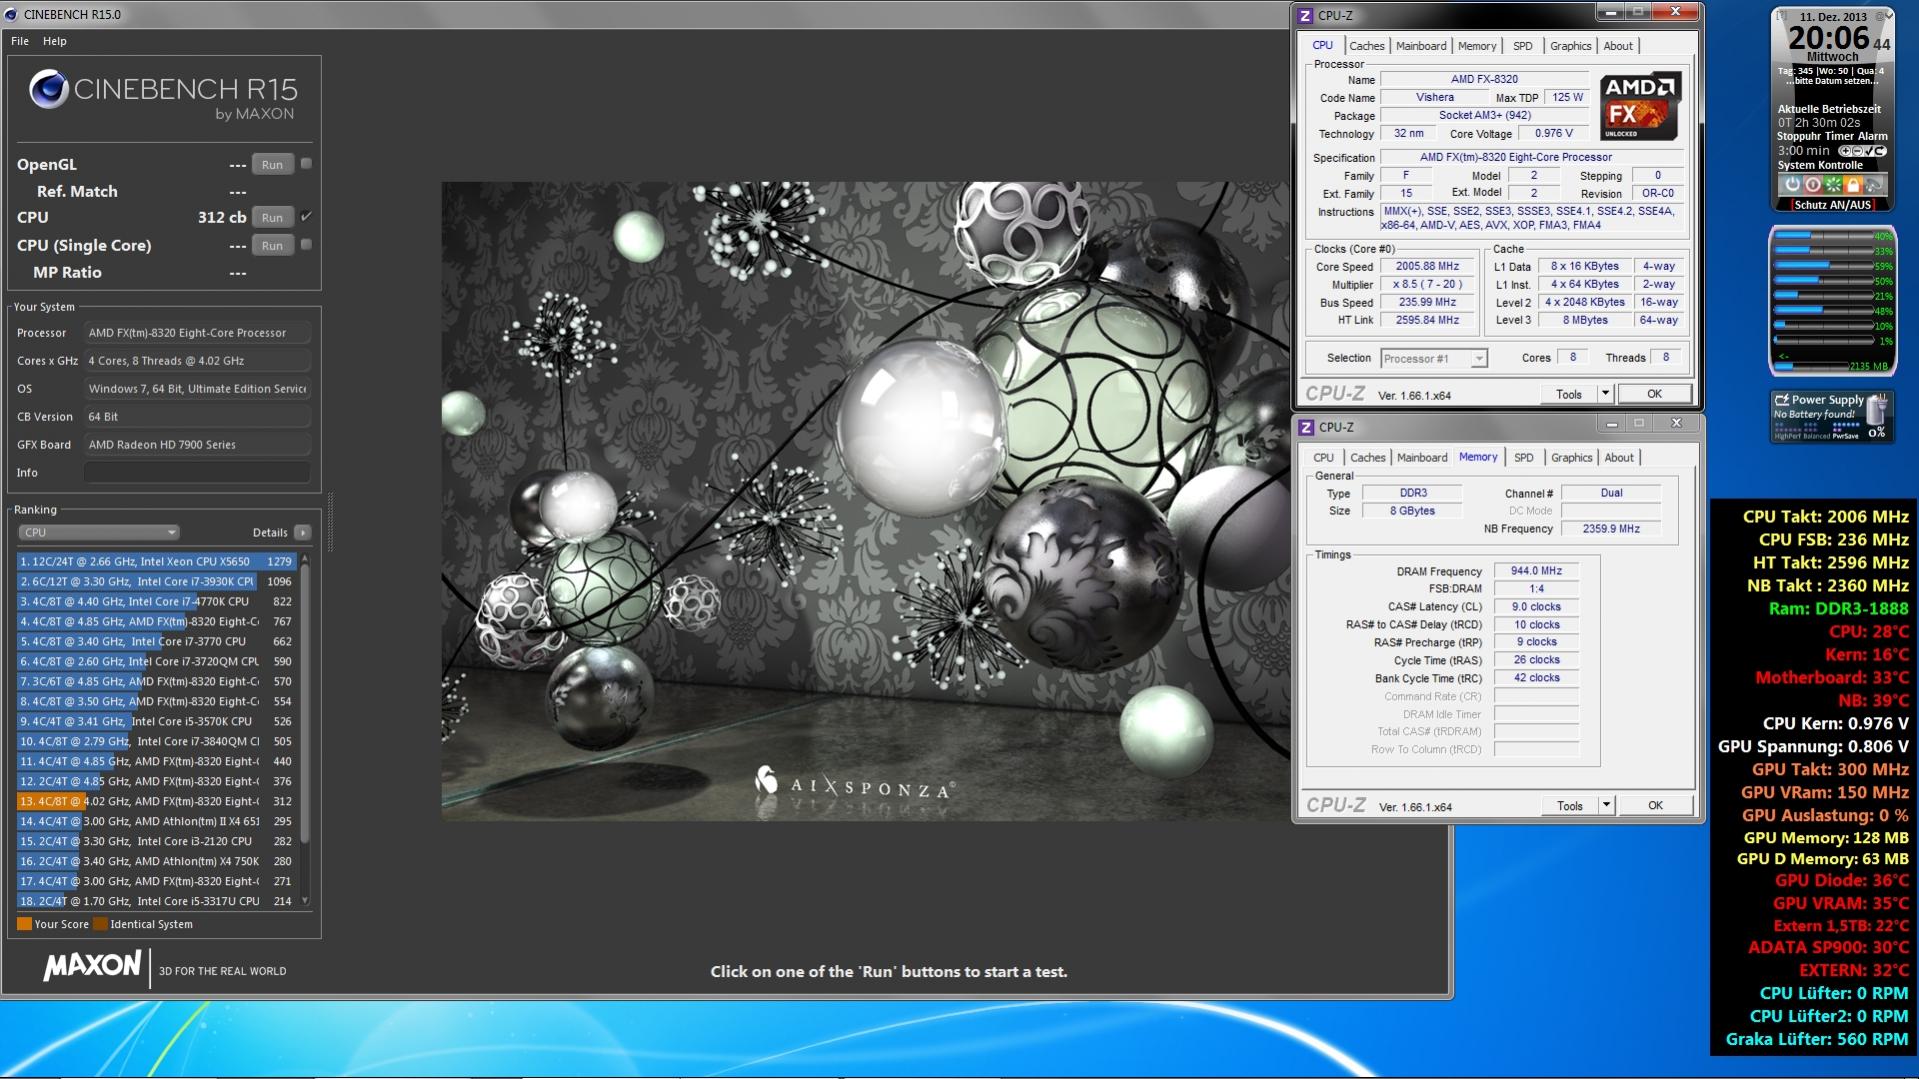Enable the OpenGL test checkbox

click(307, 164)
